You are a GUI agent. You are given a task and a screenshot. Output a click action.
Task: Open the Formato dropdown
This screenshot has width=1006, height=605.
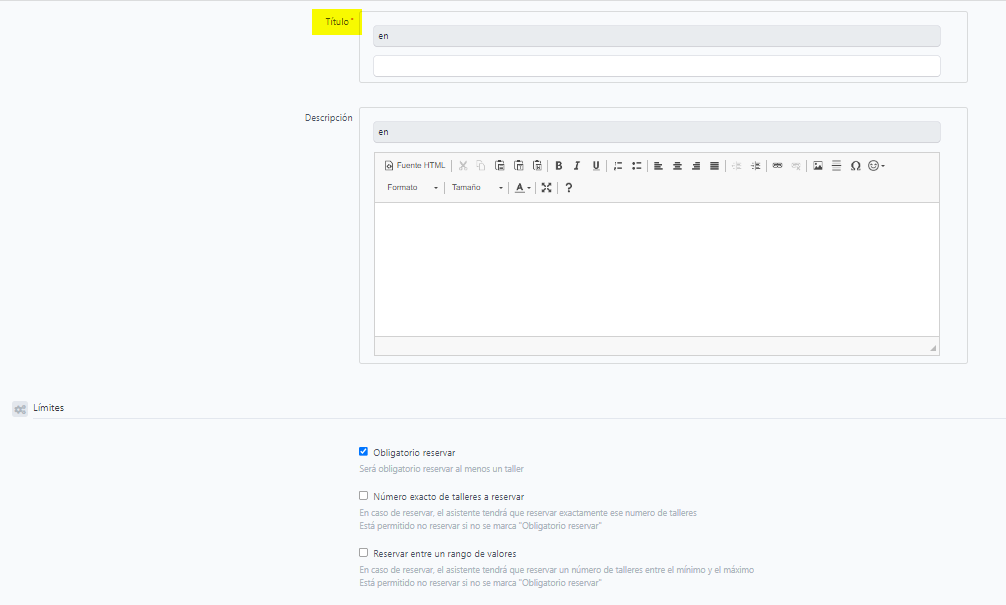pyautogui.click(x=412, y=187)
